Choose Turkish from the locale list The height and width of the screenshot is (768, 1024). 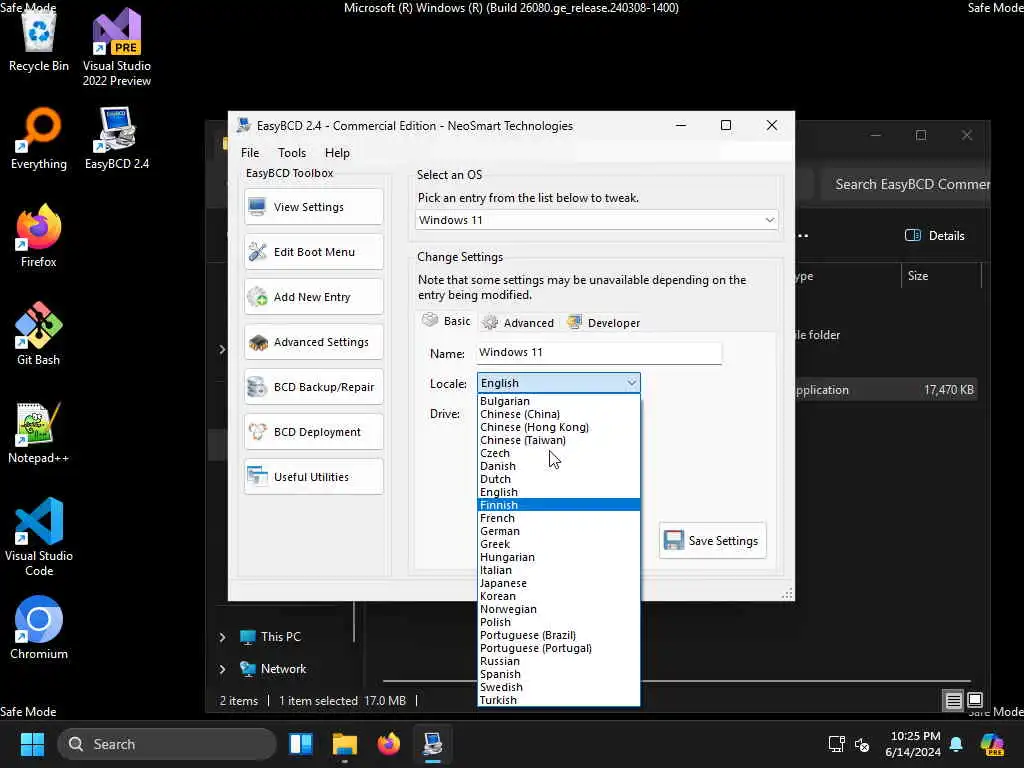(558, 700)
